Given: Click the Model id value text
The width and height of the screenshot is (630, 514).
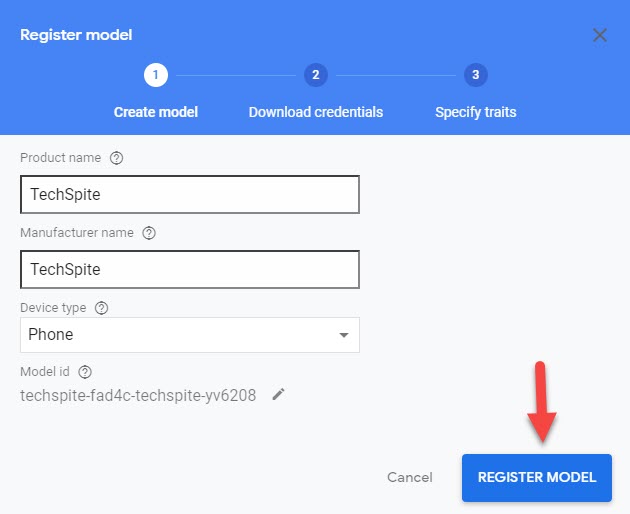Looking at the screenshot, I should (138, 395).
